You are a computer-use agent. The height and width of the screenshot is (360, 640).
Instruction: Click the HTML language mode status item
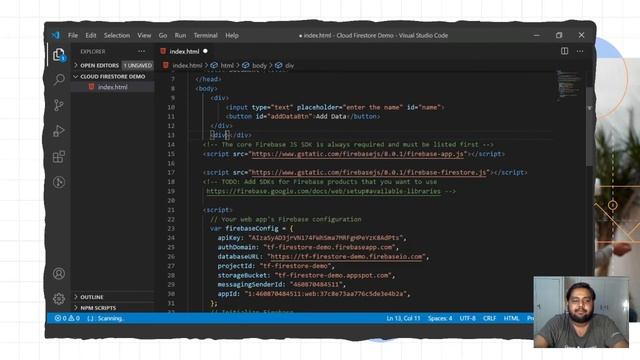click(x=511, y=318)
